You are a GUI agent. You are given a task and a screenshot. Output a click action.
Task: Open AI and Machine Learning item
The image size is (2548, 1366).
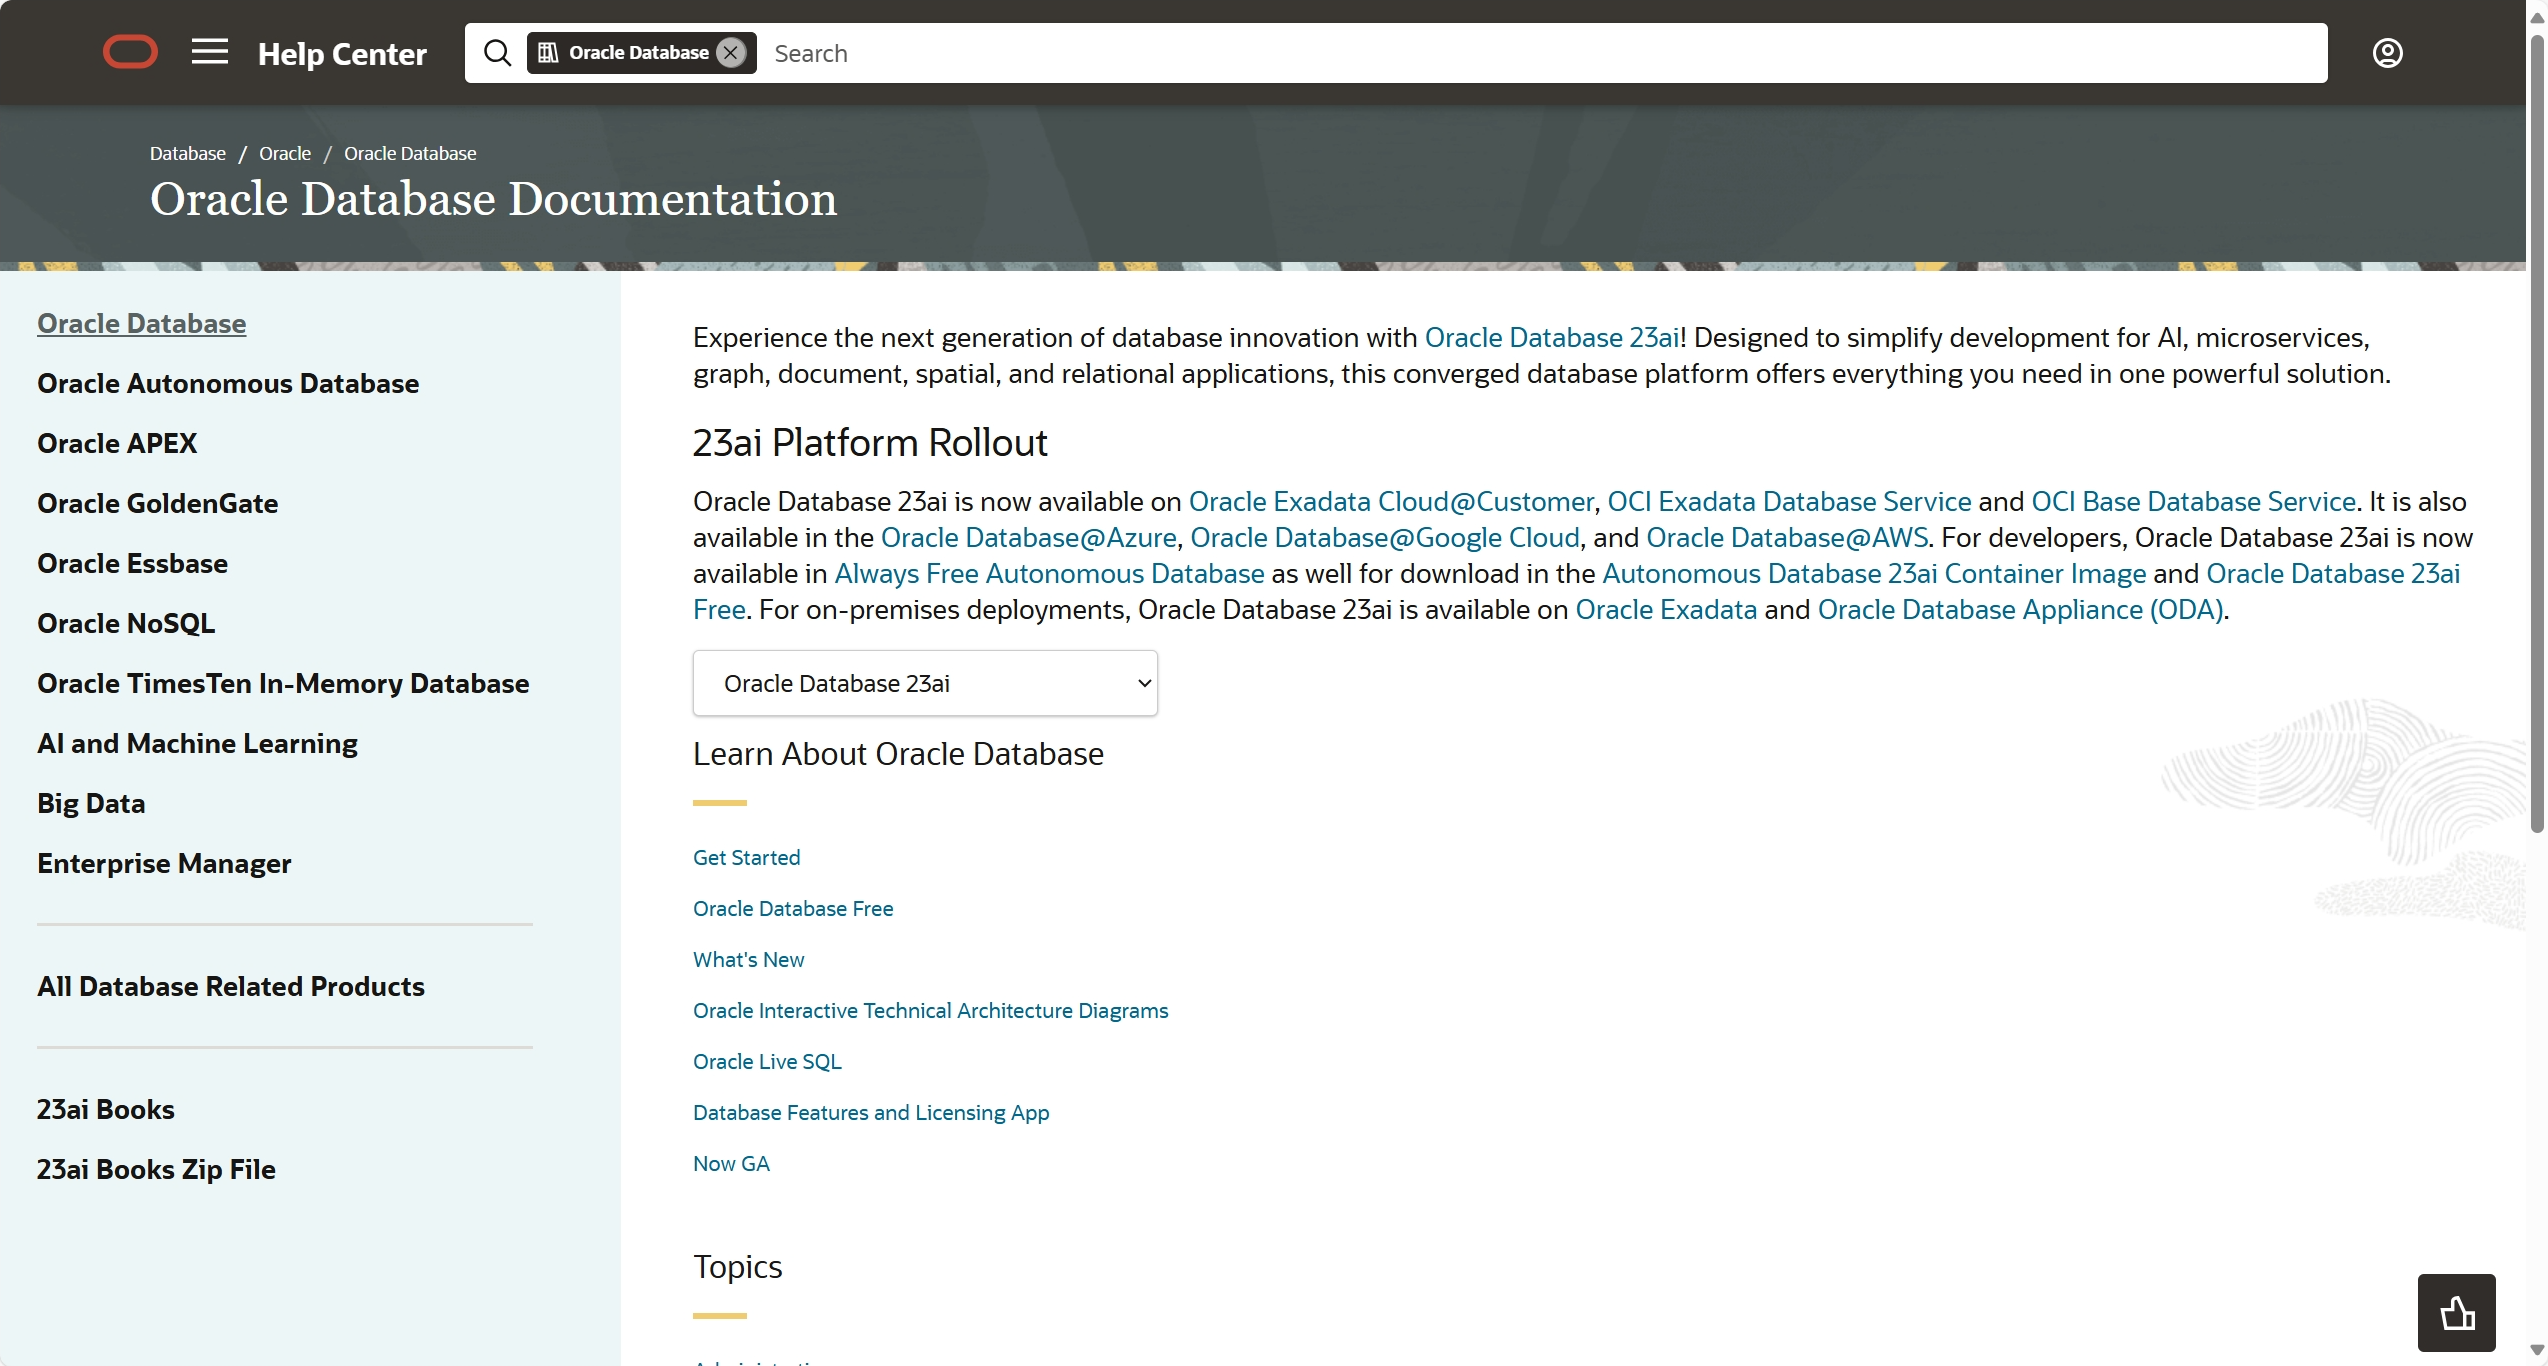point(197,743)
